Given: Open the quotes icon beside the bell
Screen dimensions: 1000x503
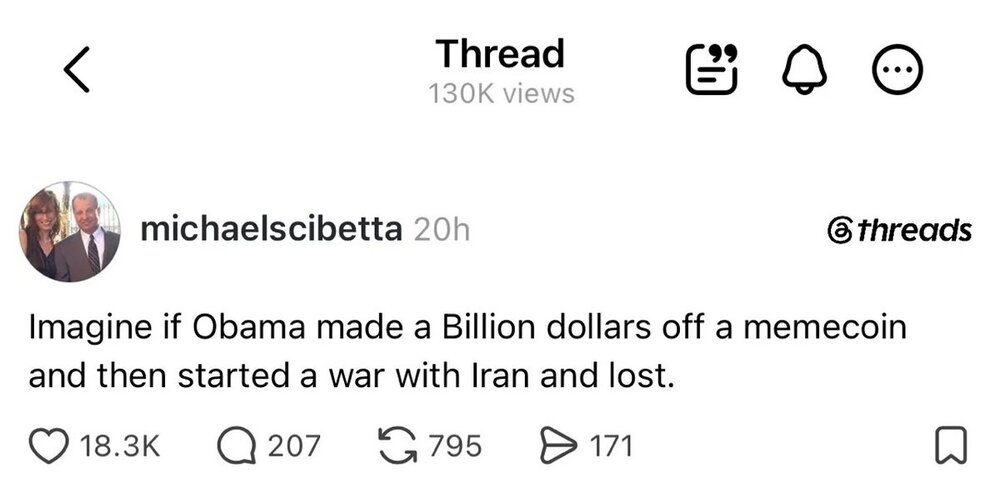Looking at the screenshot, I should (x=712, y=69).
